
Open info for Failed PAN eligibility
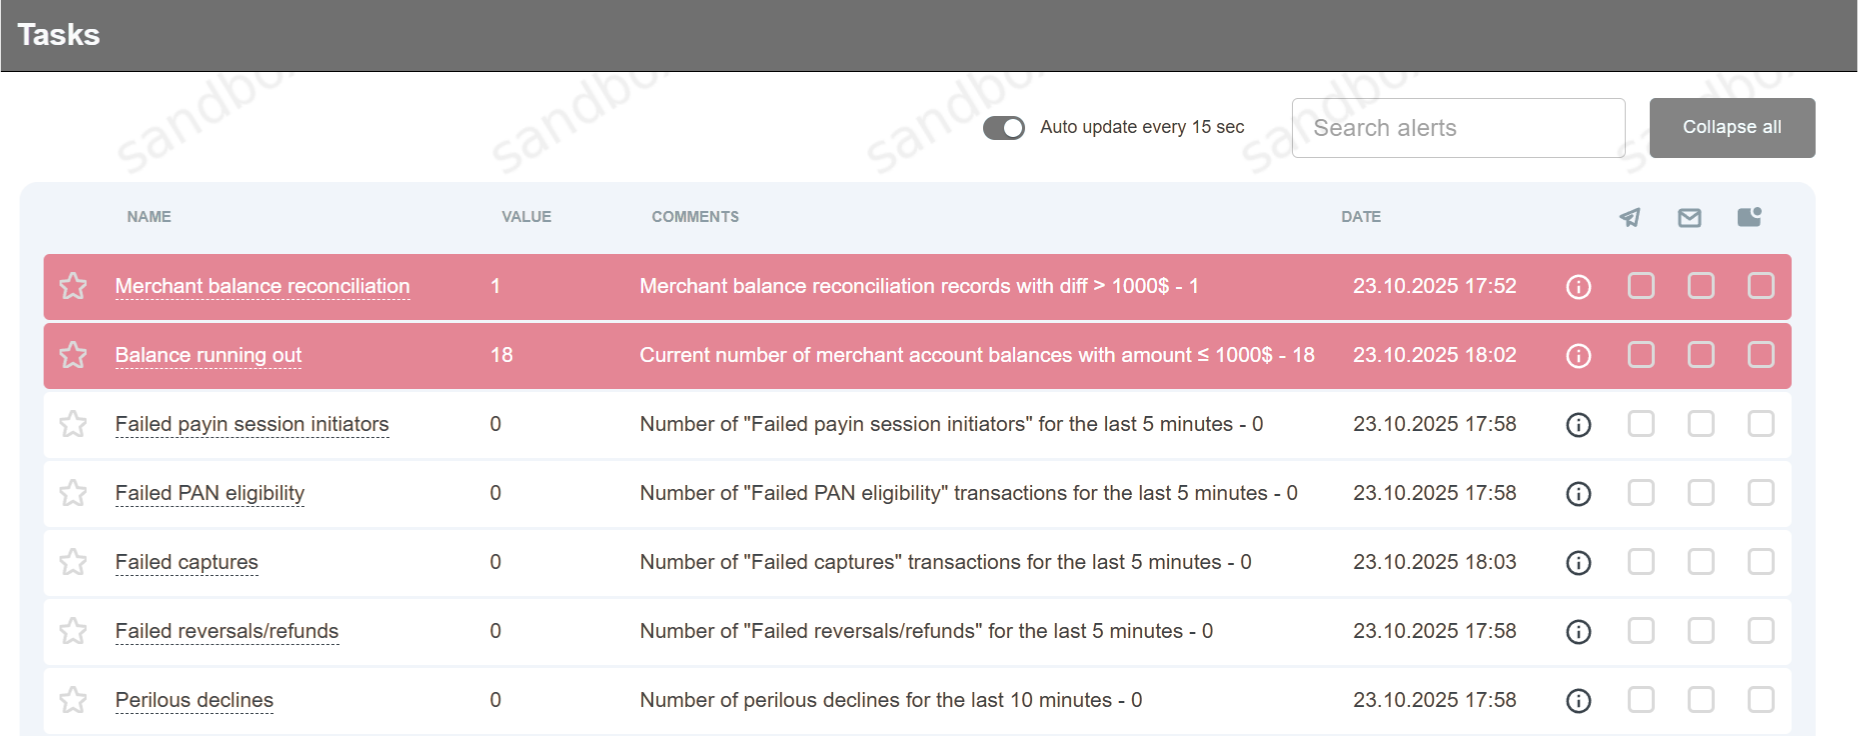1578,494
